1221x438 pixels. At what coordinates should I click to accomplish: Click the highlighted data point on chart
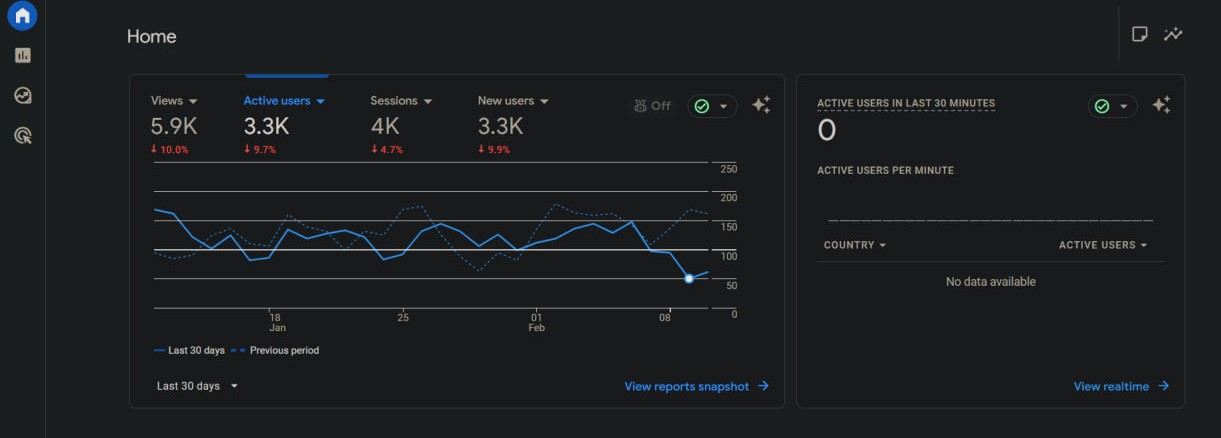click(x=689, y=278)
